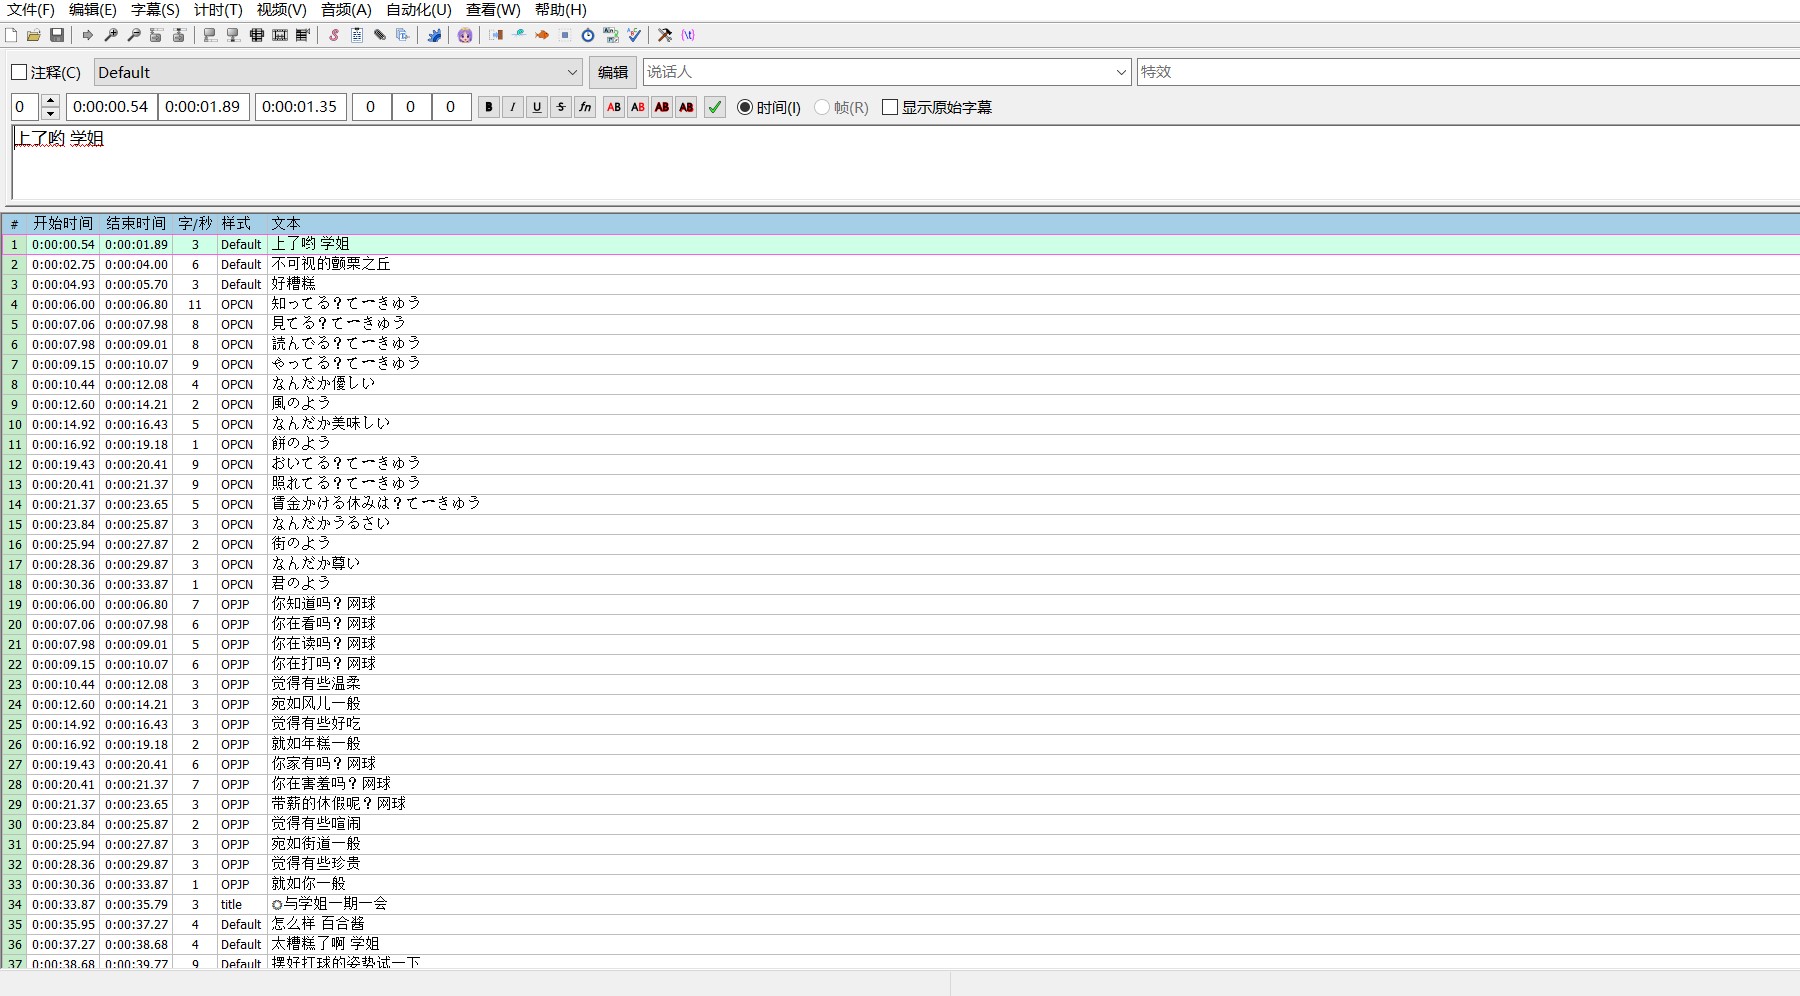Open the 自动化(U) menu
1800x996 pixels.
419,10
